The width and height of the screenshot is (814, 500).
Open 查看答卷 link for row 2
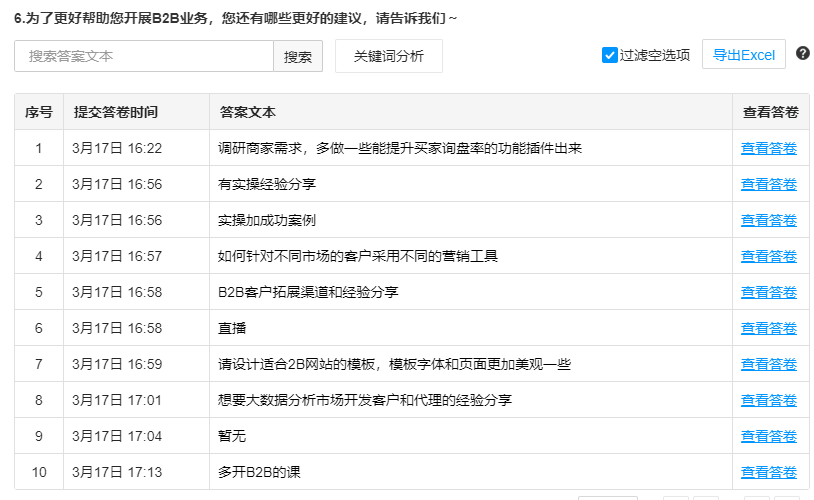click(x=769, y=184)
